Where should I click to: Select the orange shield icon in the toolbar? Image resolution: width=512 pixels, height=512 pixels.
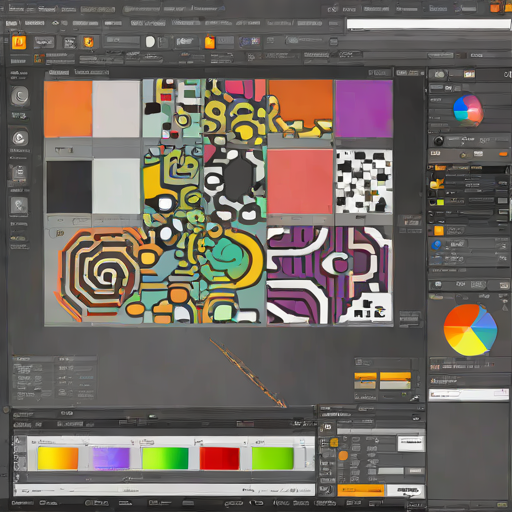coord(88,42)
